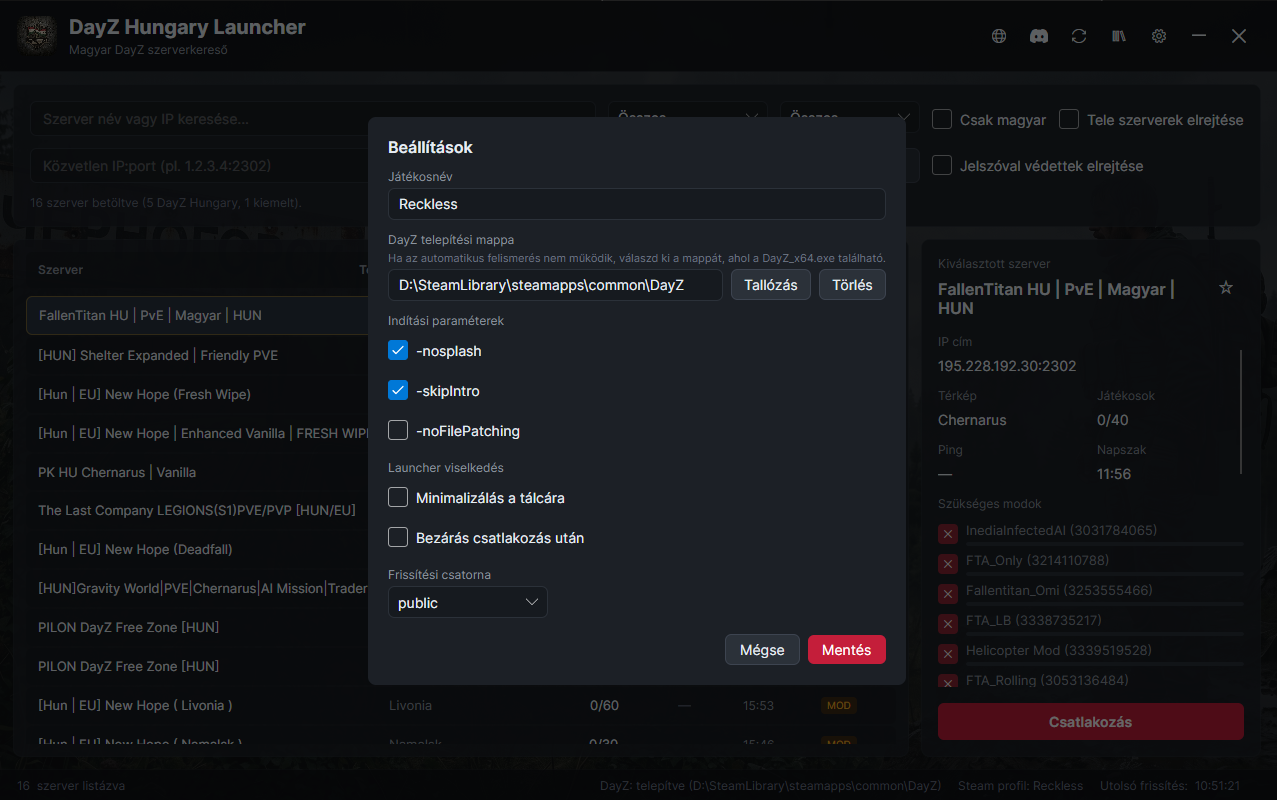This screenshot has height=800, width=1277.
Task: Click red X next to FTA_Only mod
Action: point(947,565)
